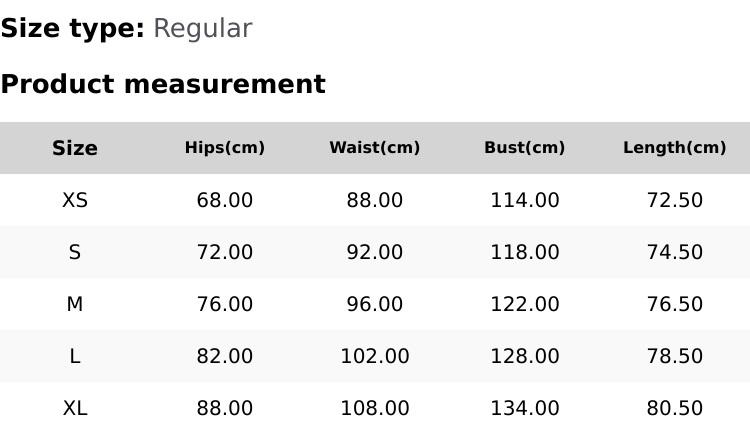Click the XL bust value 134.00

coord(525,408)
